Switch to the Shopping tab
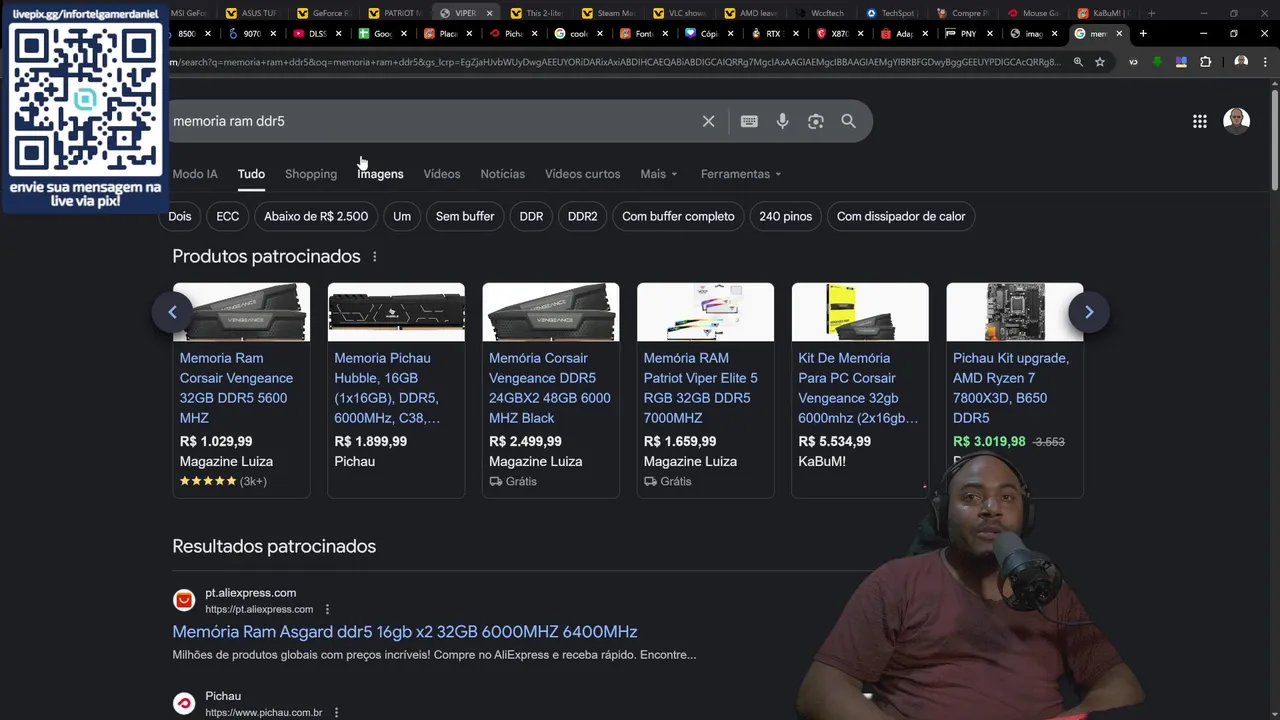 click(311, 174)
